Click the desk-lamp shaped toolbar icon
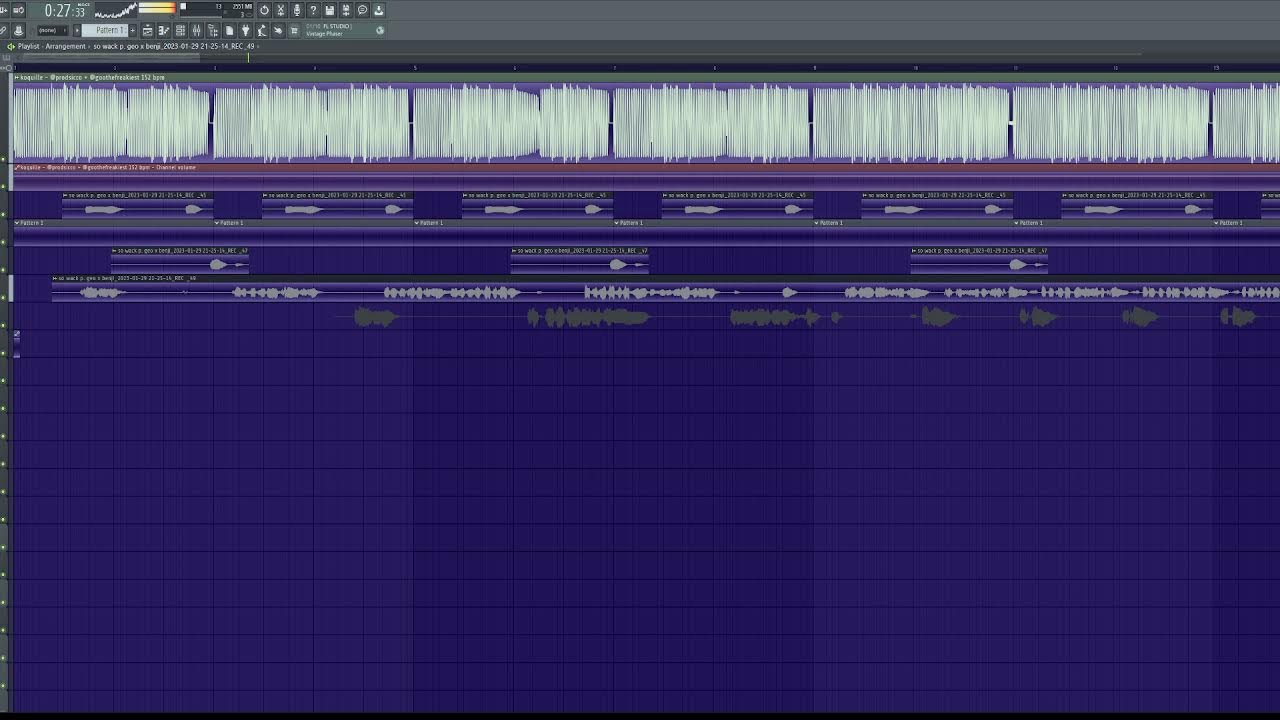The height and width of the screenshot is (720, 1280). 261,30
